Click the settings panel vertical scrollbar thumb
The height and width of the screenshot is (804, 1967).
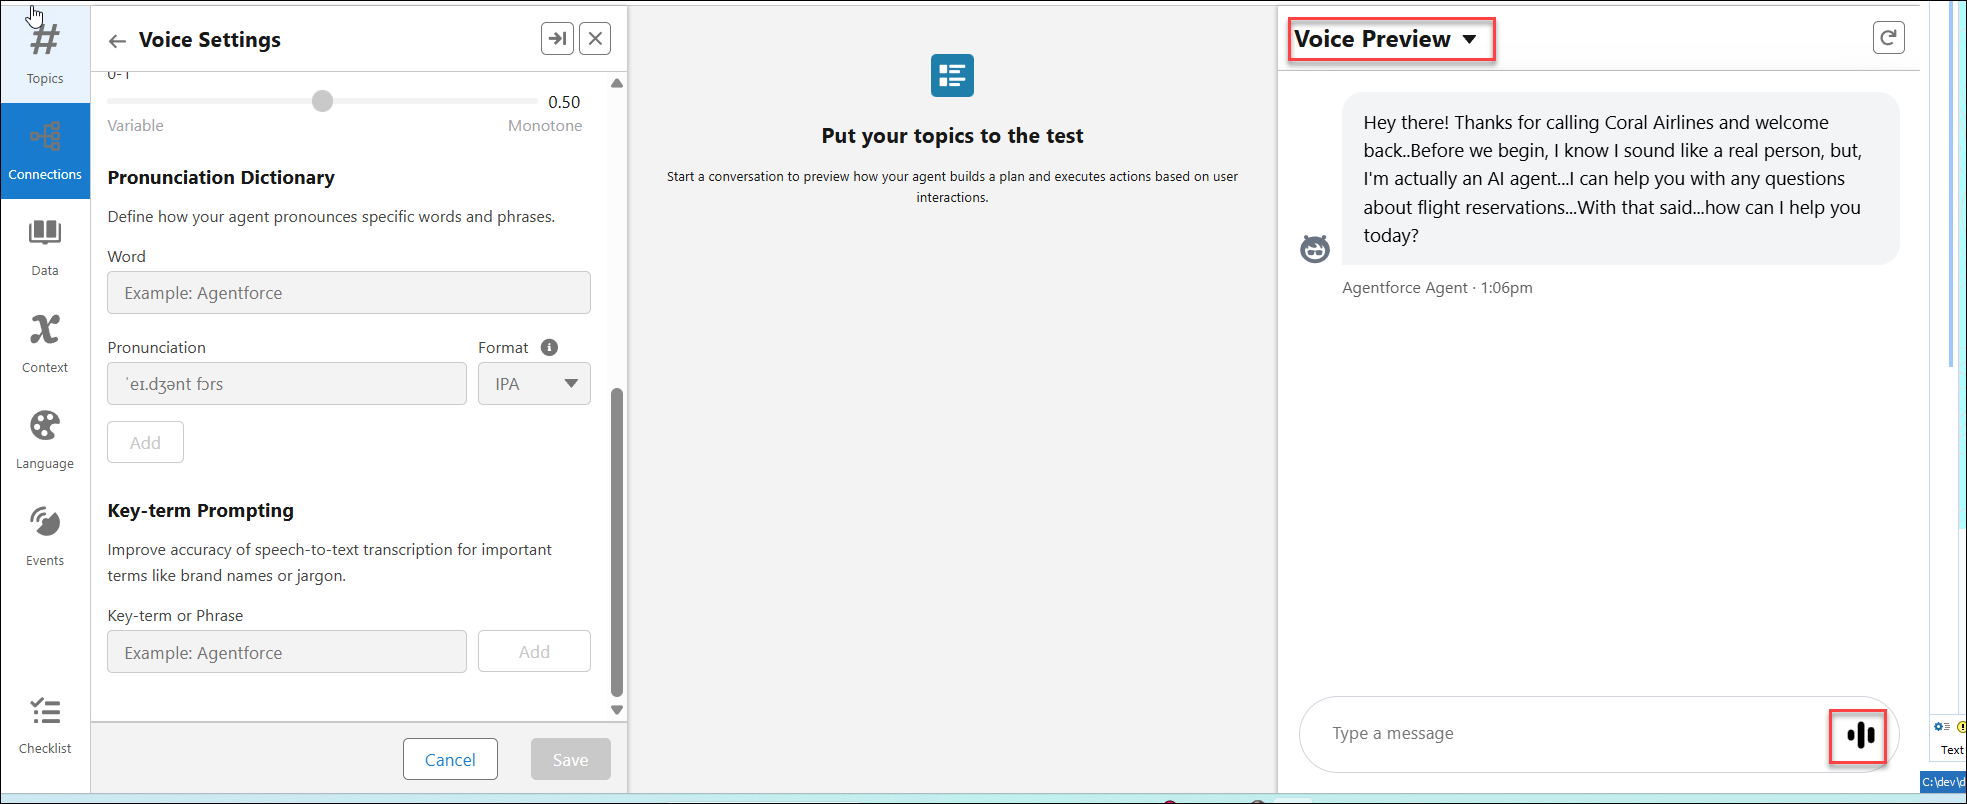click(x=617, y=542)
